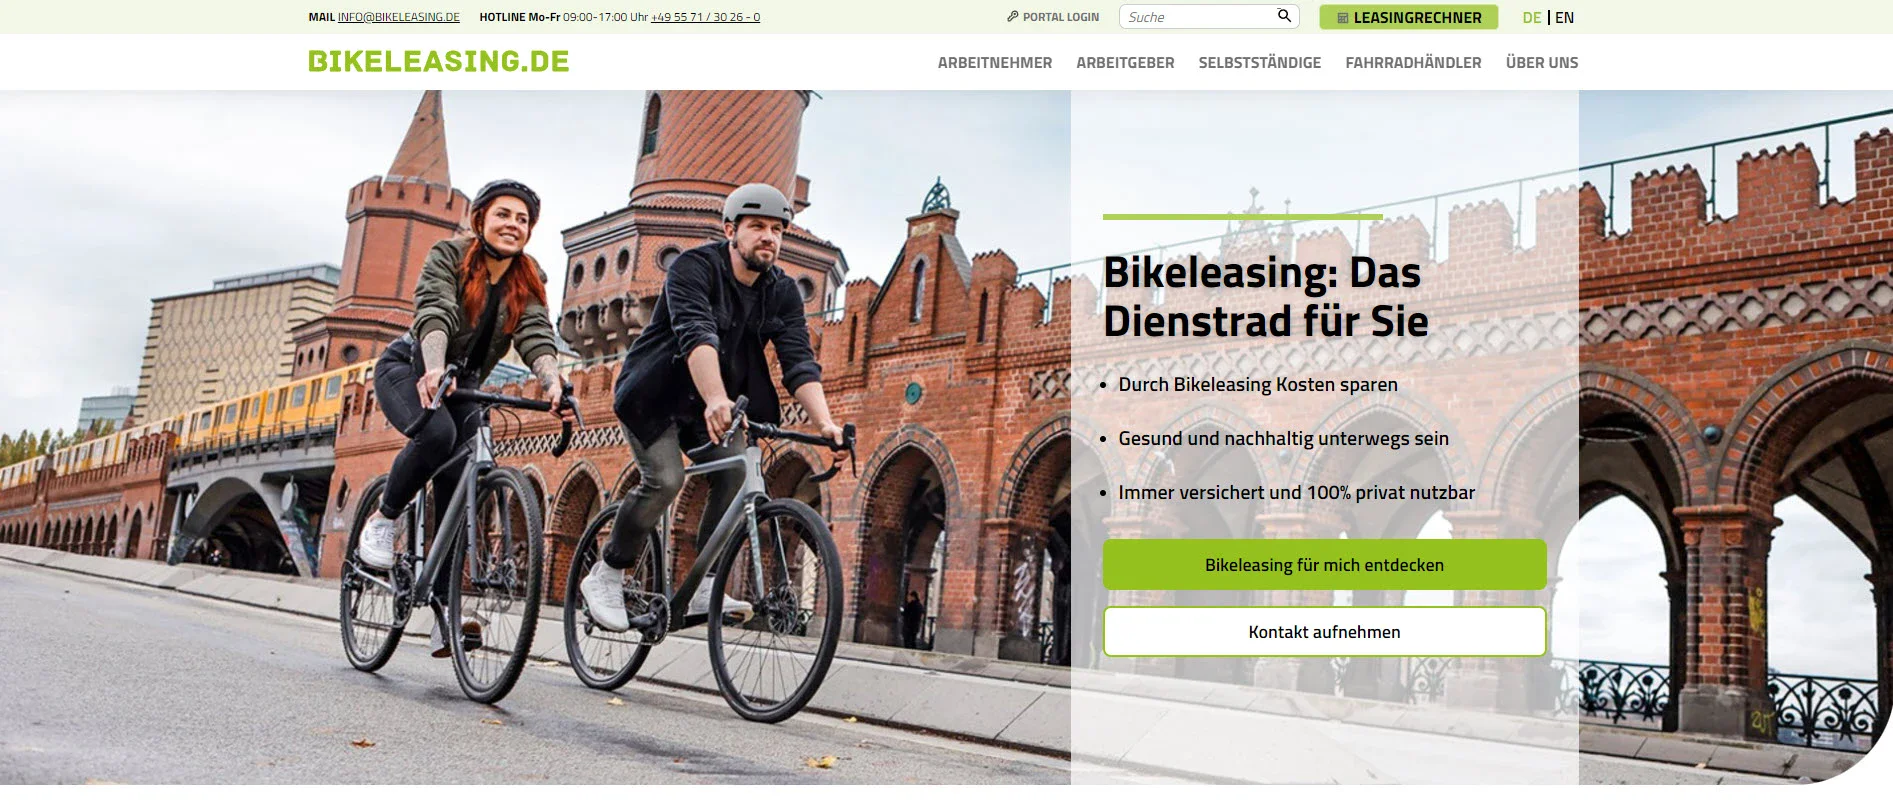
Task: Open the Portal Login link
Action: (1053, 17)
